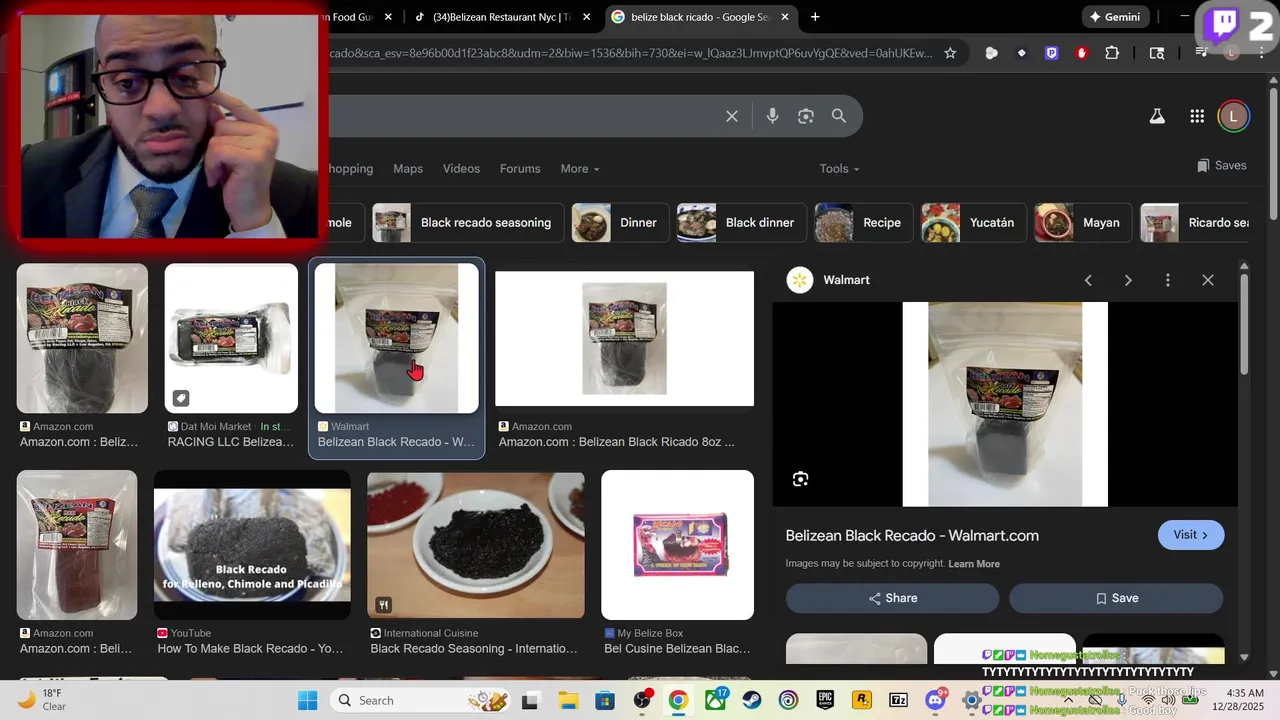The width and height of the screenshot is (1280, 720).
Task: Open a new browser tab
Action: click(815, 17)
